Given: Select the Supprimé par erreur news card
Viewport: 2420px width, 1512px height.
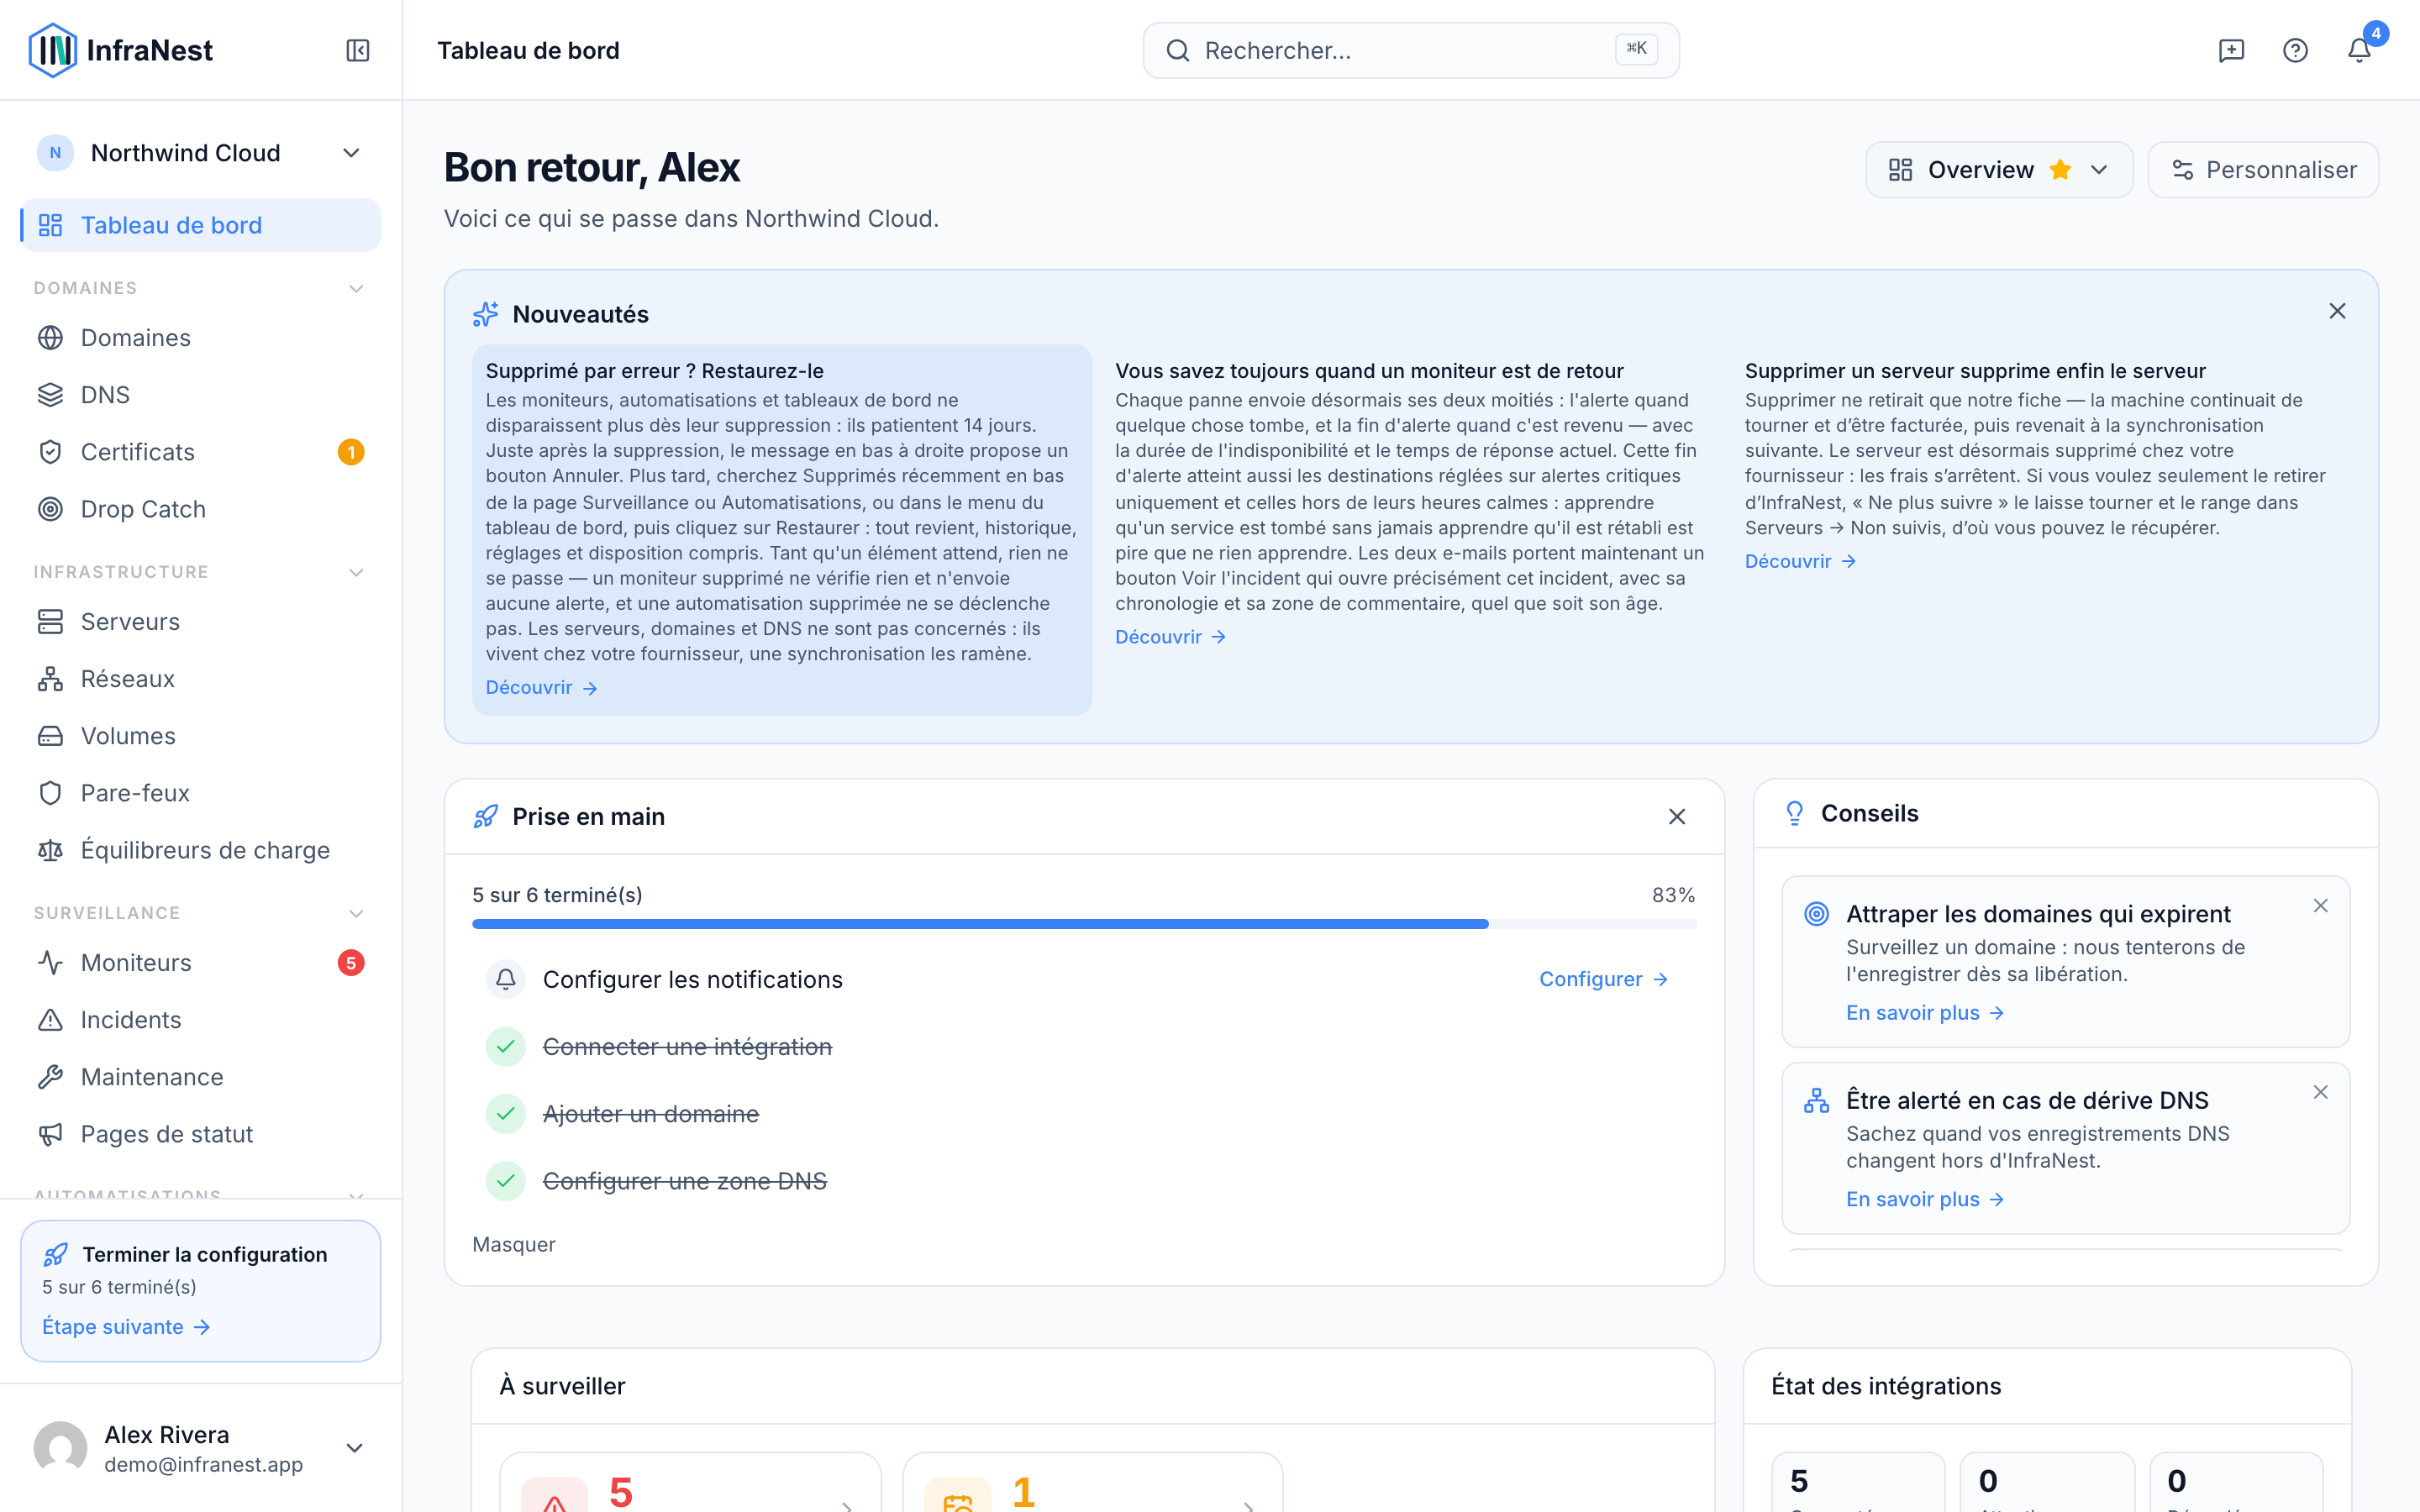Looking at the screenshot, I should pos(782,529).
